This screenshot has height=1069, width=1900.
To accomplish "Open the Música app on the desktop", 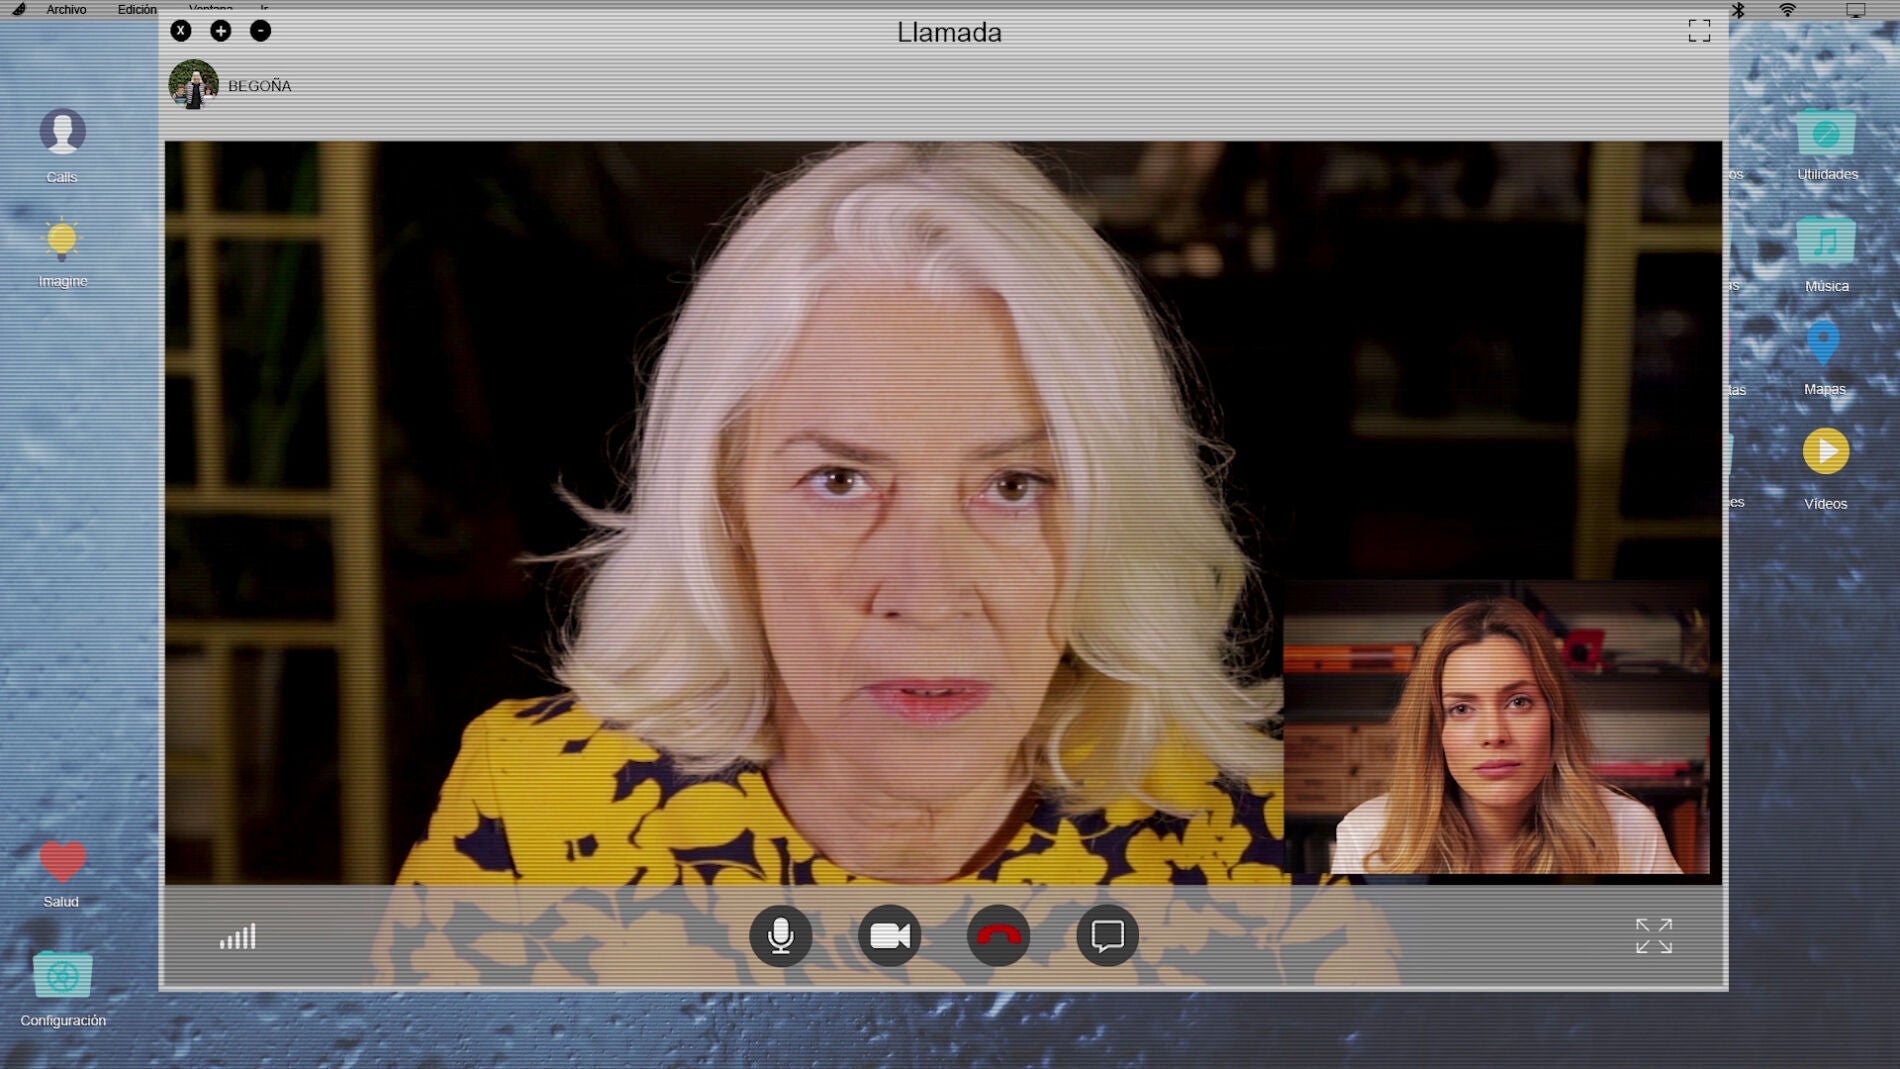I will 1824,240.
